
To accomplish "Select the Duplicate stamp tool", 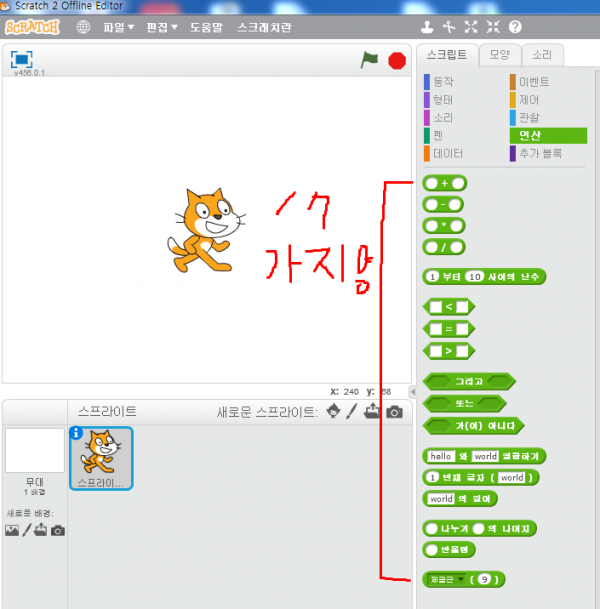I will coord(427,27).
